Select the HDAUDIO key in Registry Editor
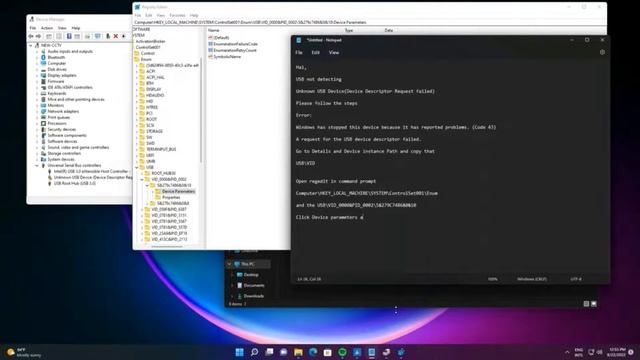This screenshot has height=360, width=640. [155, 95]
